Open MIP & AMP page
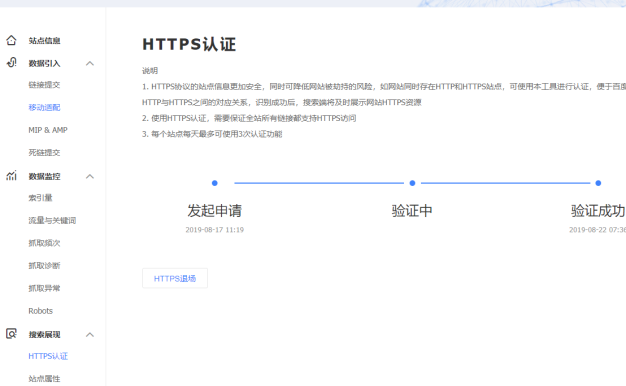 tap(48, 130)
